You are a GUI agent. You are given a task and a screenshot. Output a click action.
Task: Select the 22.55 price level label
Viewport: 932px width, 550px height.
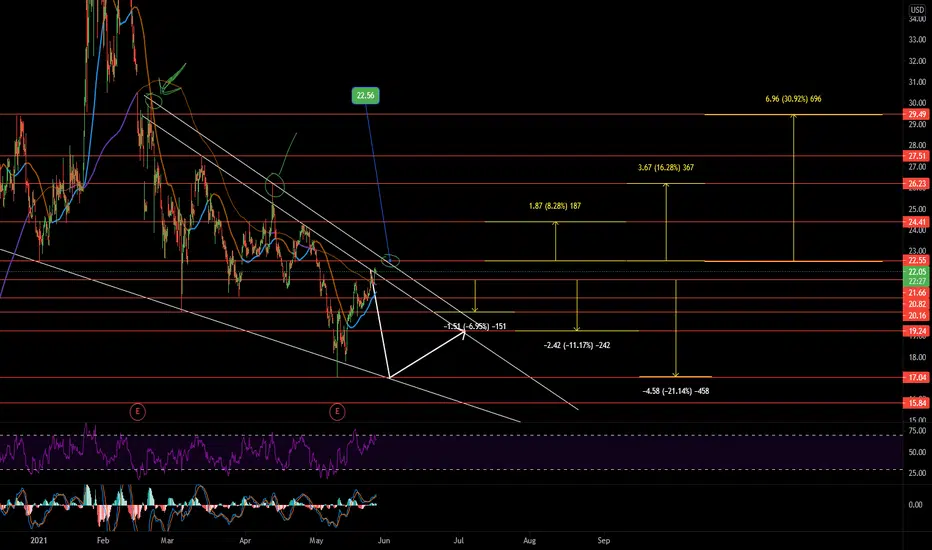[x=916, y=260]
